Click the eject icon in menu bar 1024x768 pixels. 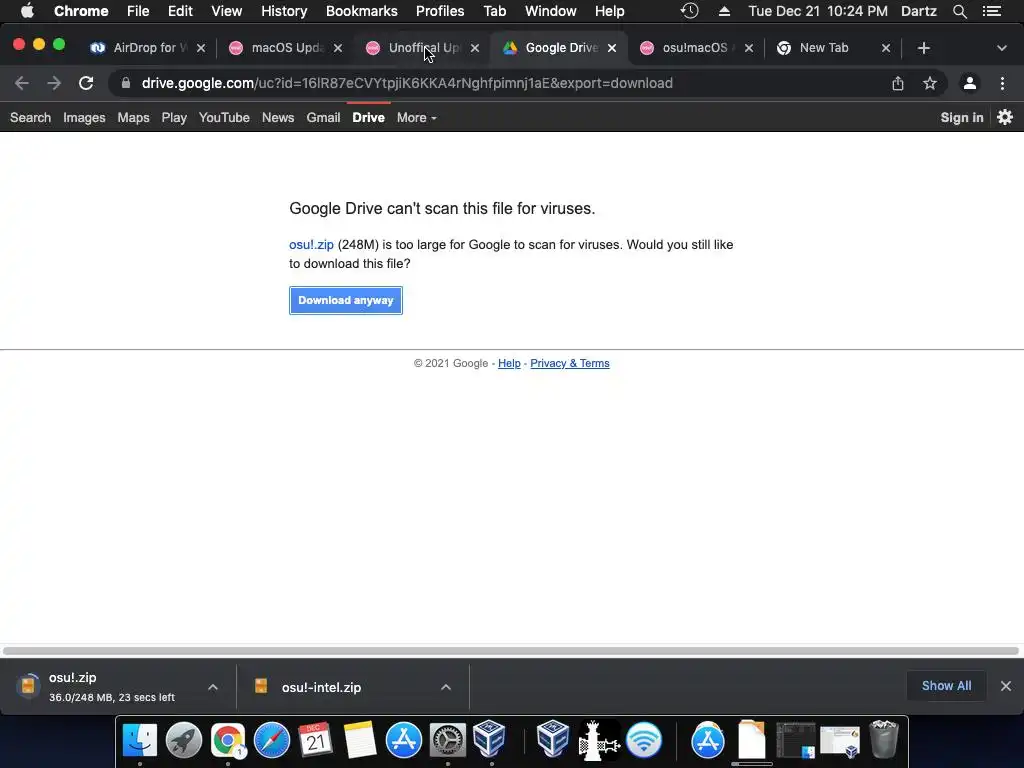coord(724,11)
